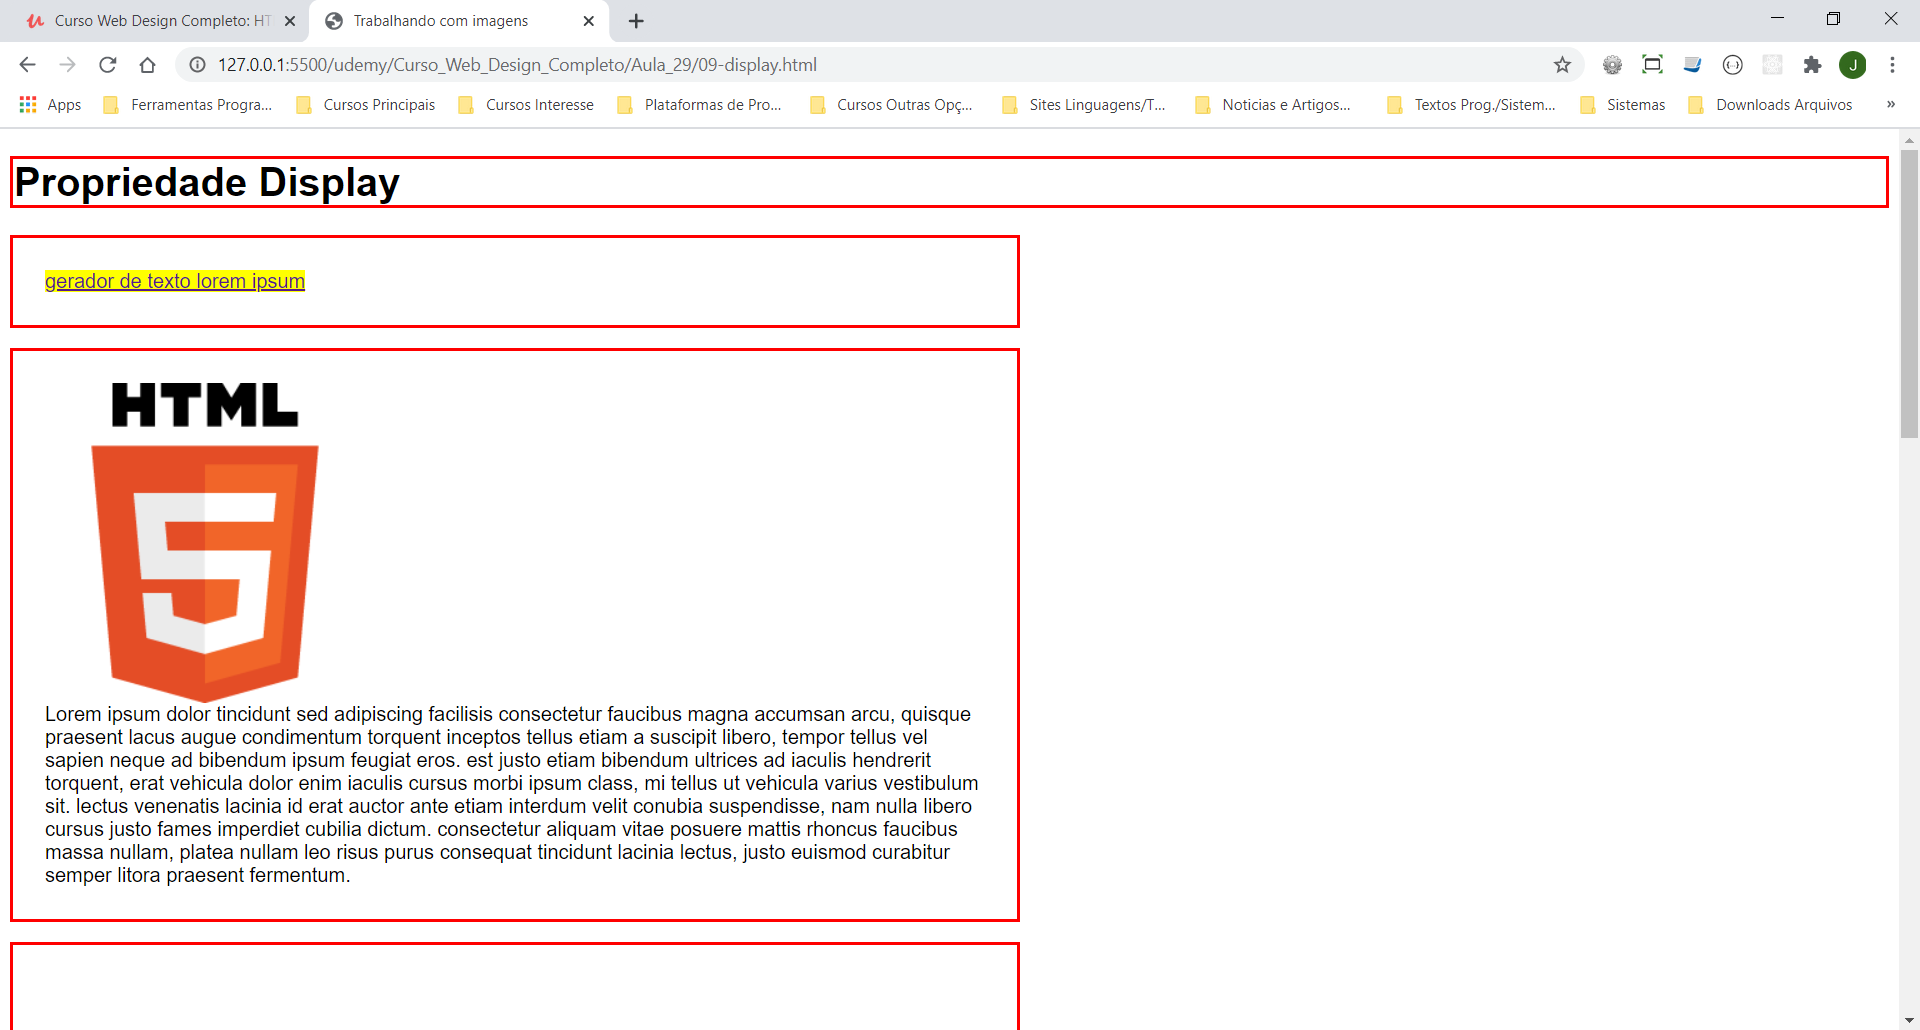
Task: Go forward using the forward arrow
Action: point(67,65)
